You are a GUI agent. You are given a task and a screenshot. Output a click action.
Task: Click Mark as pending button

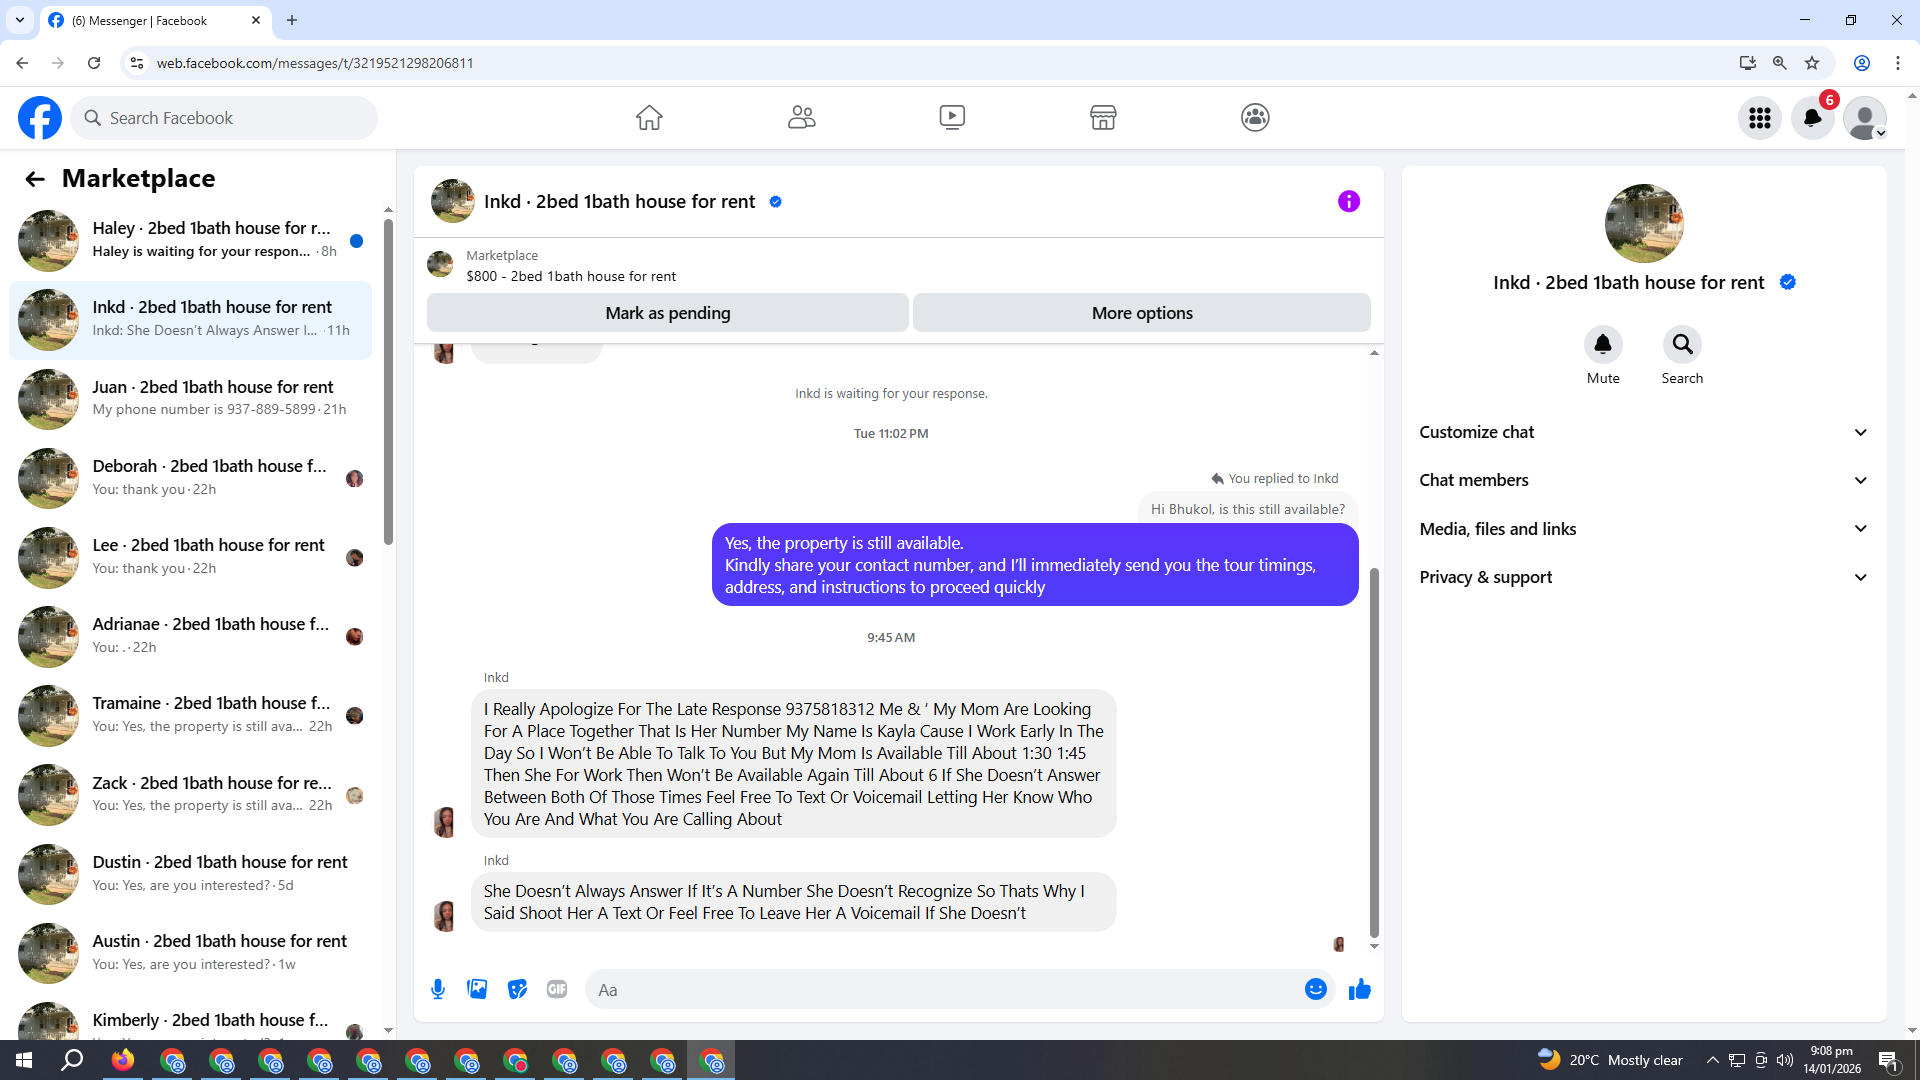pyautogui.click(x=667, y=313)
